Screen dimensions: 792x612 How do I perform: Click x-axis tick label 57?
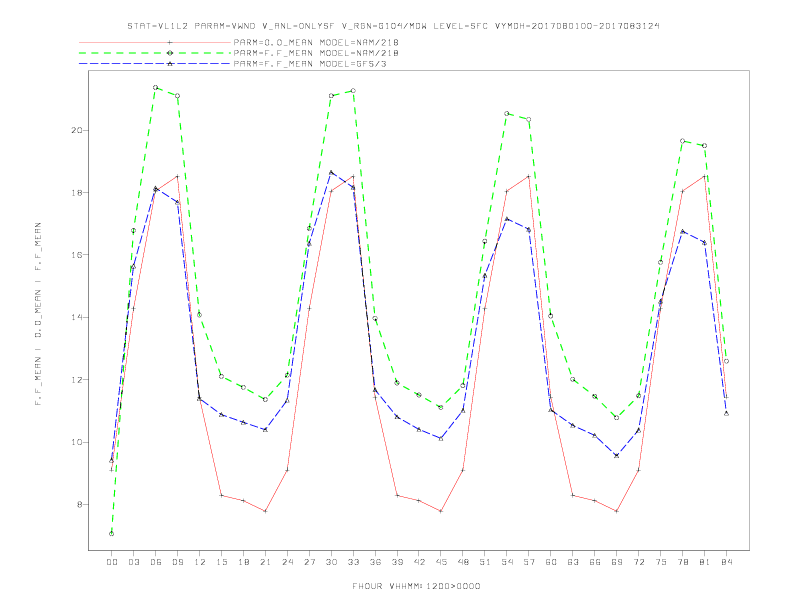529,562
